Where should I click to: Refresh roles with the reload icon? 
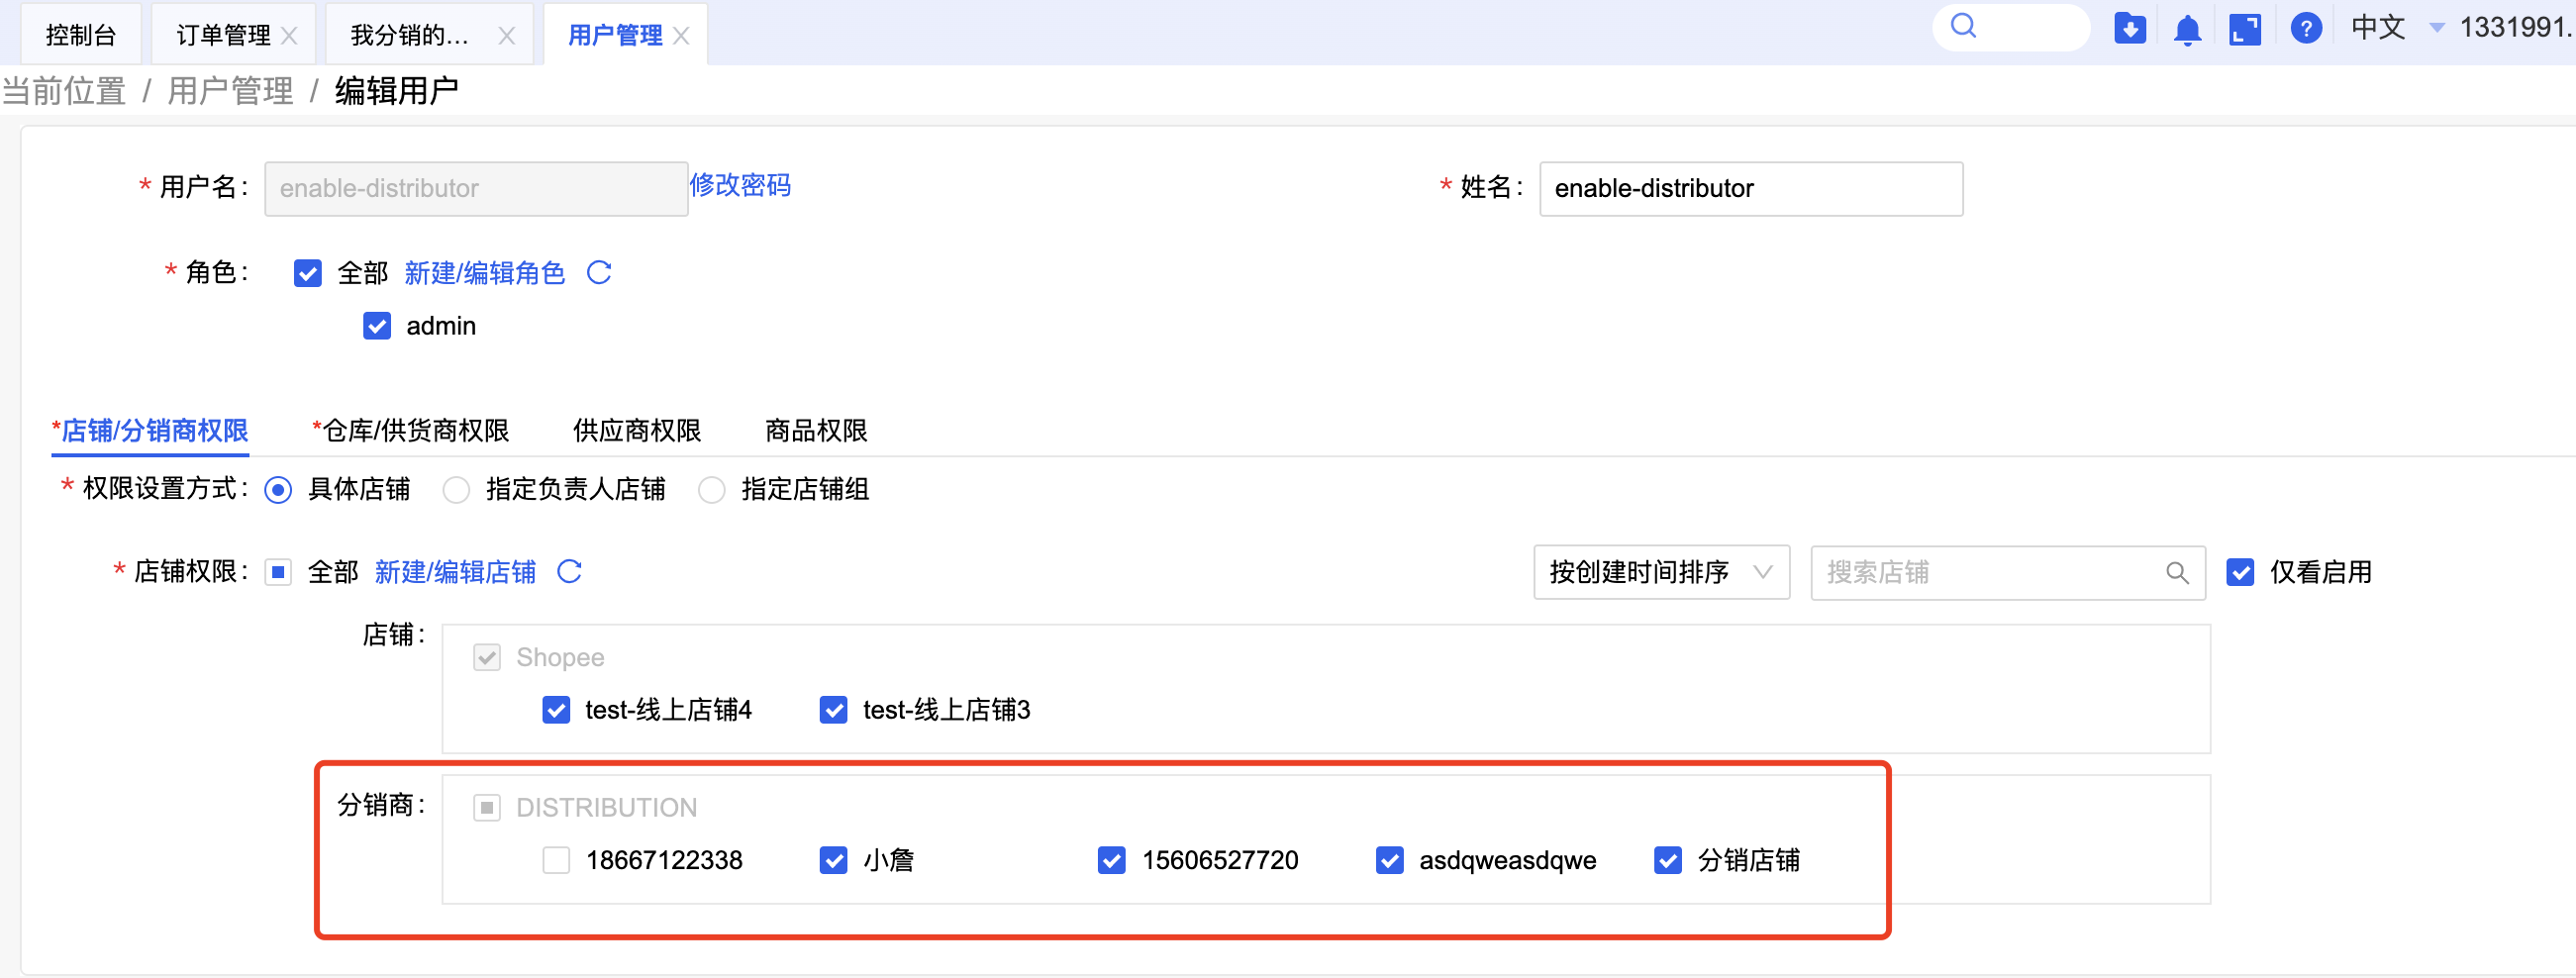[x=599, y=272]
